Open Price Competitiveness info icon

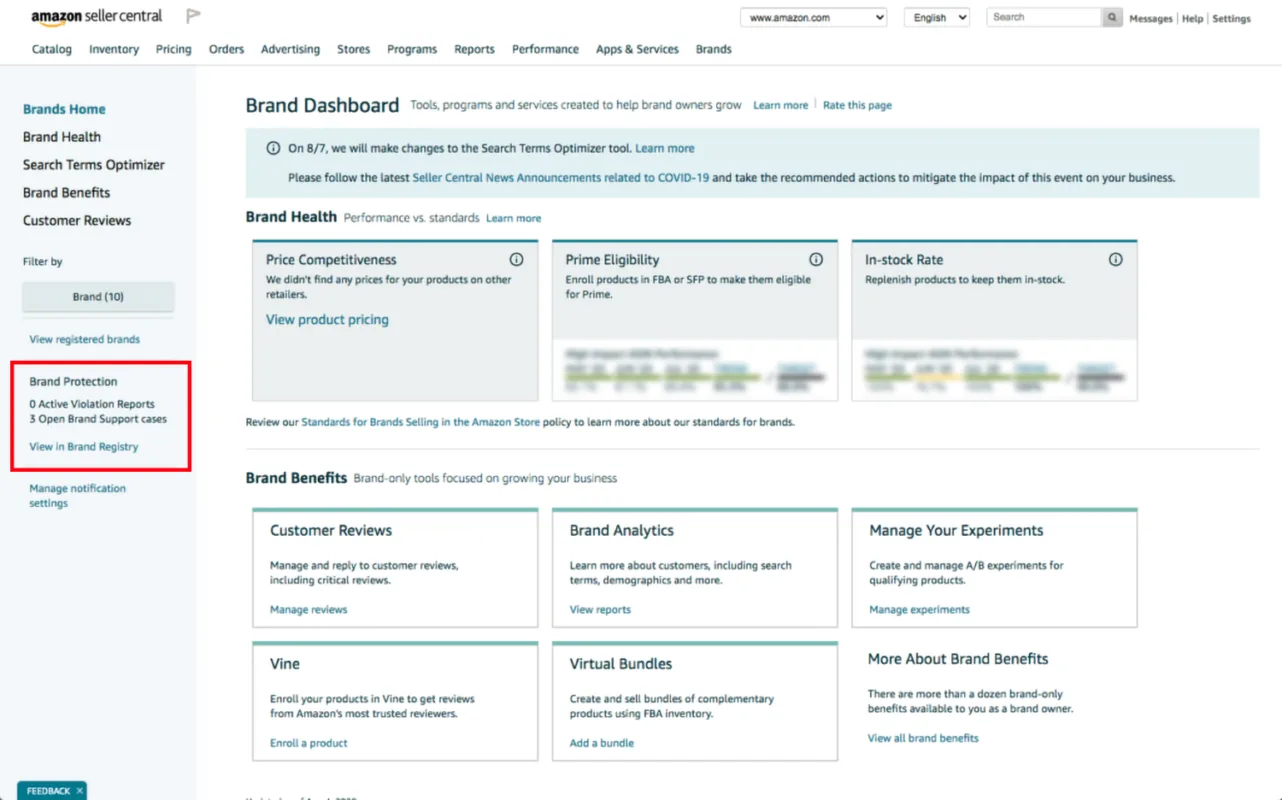(516, 259)
